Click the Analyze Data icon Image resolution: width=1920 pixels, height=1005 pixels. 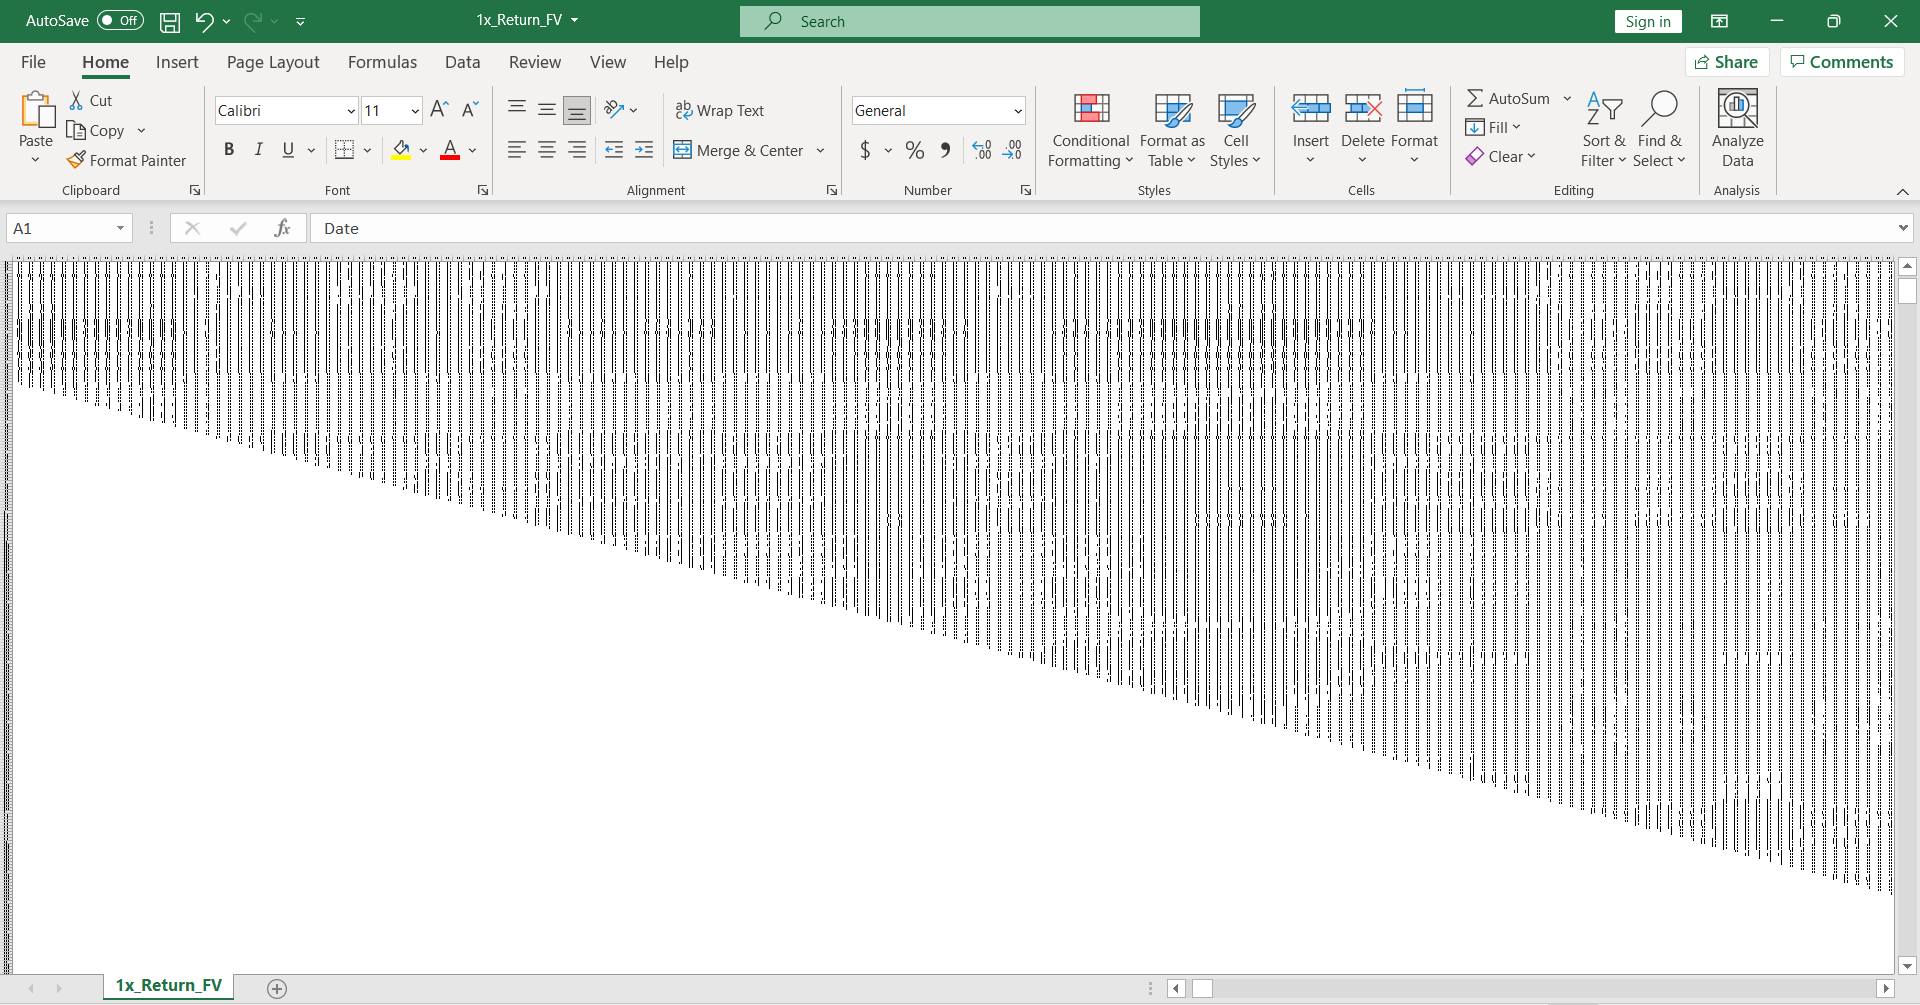1737,129
